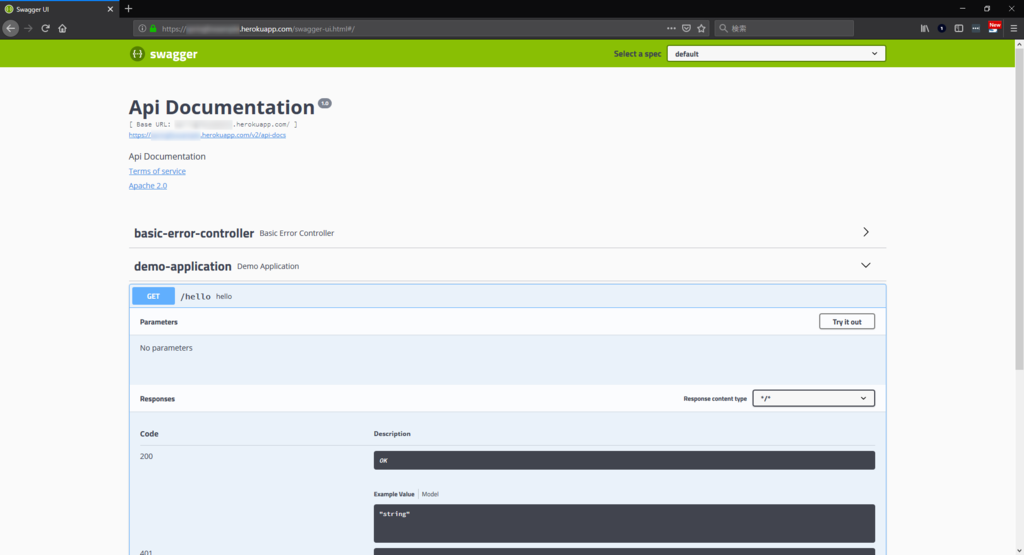Click the Parameters section header
This screenshot has height=555, width=1024.
(159, 322)
